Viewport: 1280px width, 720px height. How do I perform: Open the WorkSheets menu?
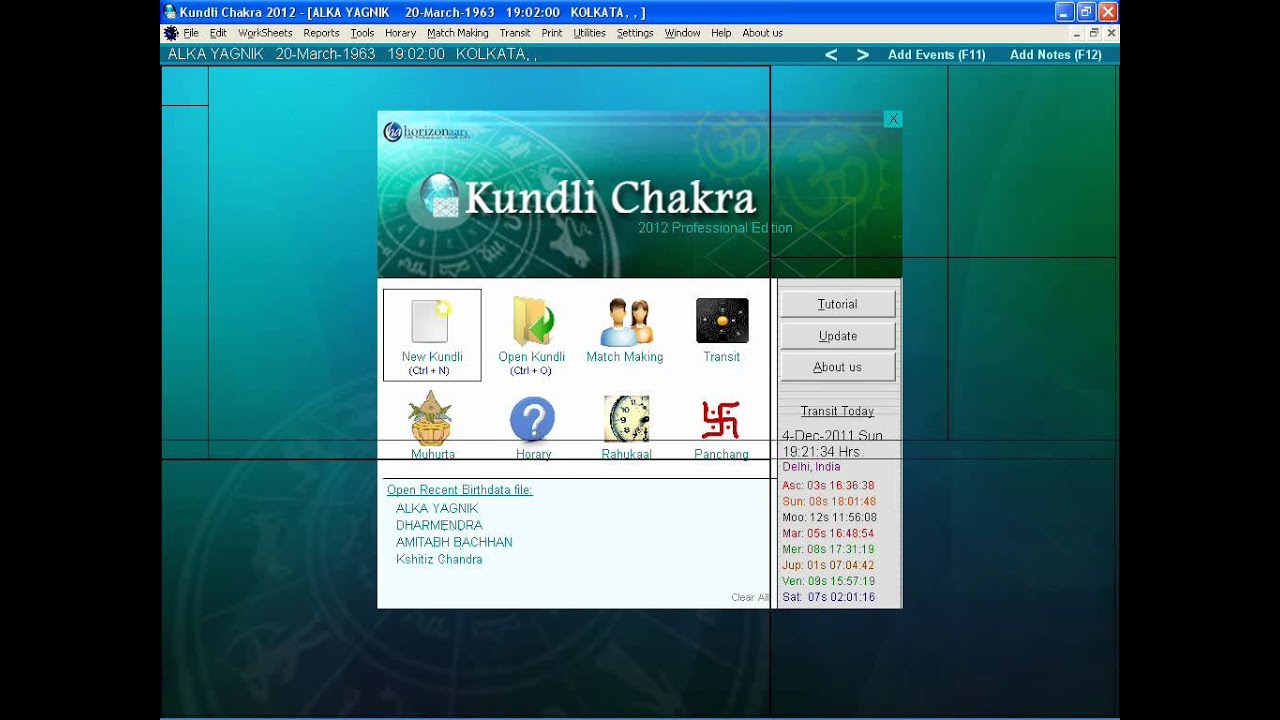(265, 33)
